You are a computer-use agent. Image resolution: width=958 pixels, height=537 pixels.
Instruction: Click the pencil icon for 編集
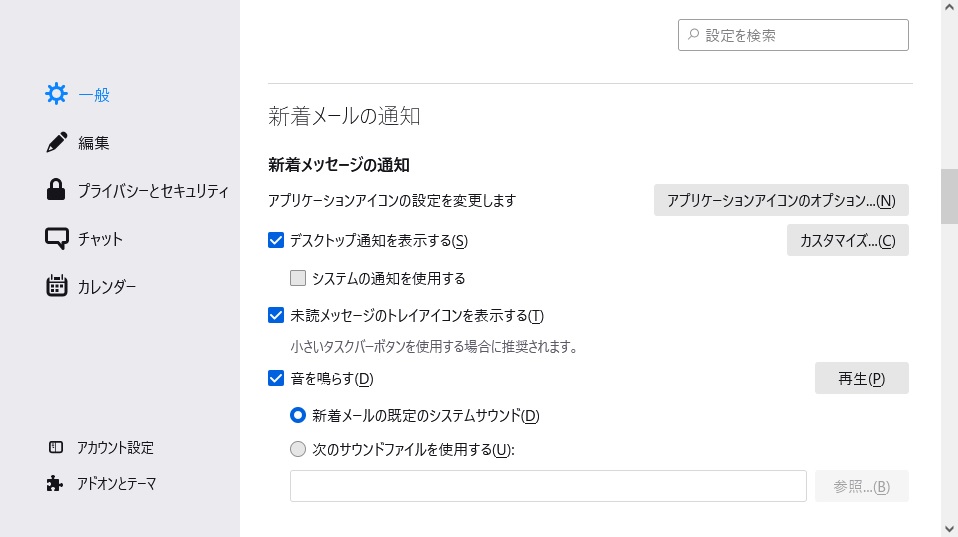pyautogui.click(x=57, y=143)
